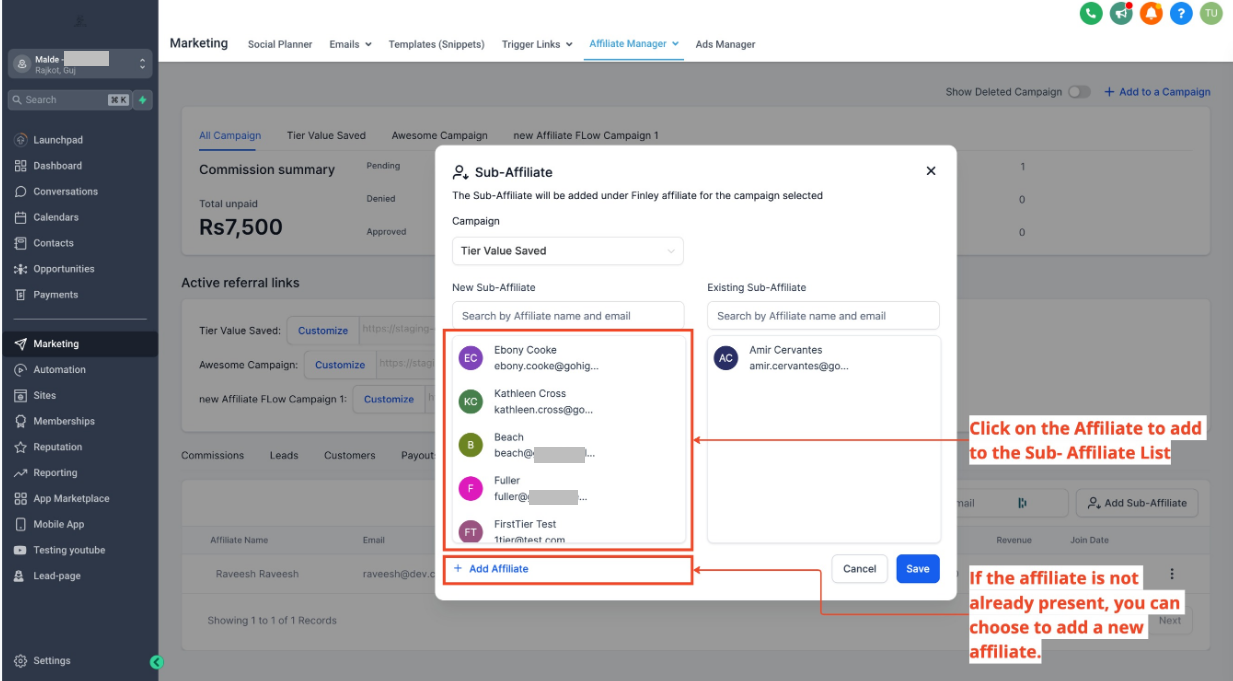The width and height of the screenshot is (1233, 681).
Task: Open Automation sidebar icon
Action: [20, 370]
